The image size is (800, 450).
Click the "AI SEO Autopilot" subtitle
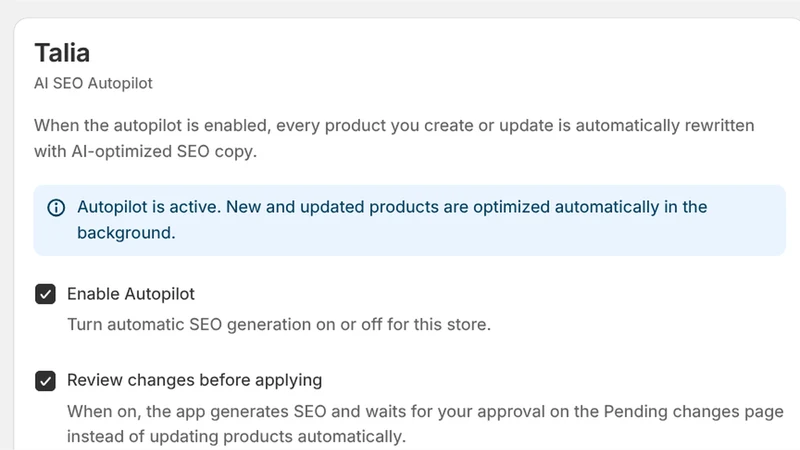click(93, 83)
